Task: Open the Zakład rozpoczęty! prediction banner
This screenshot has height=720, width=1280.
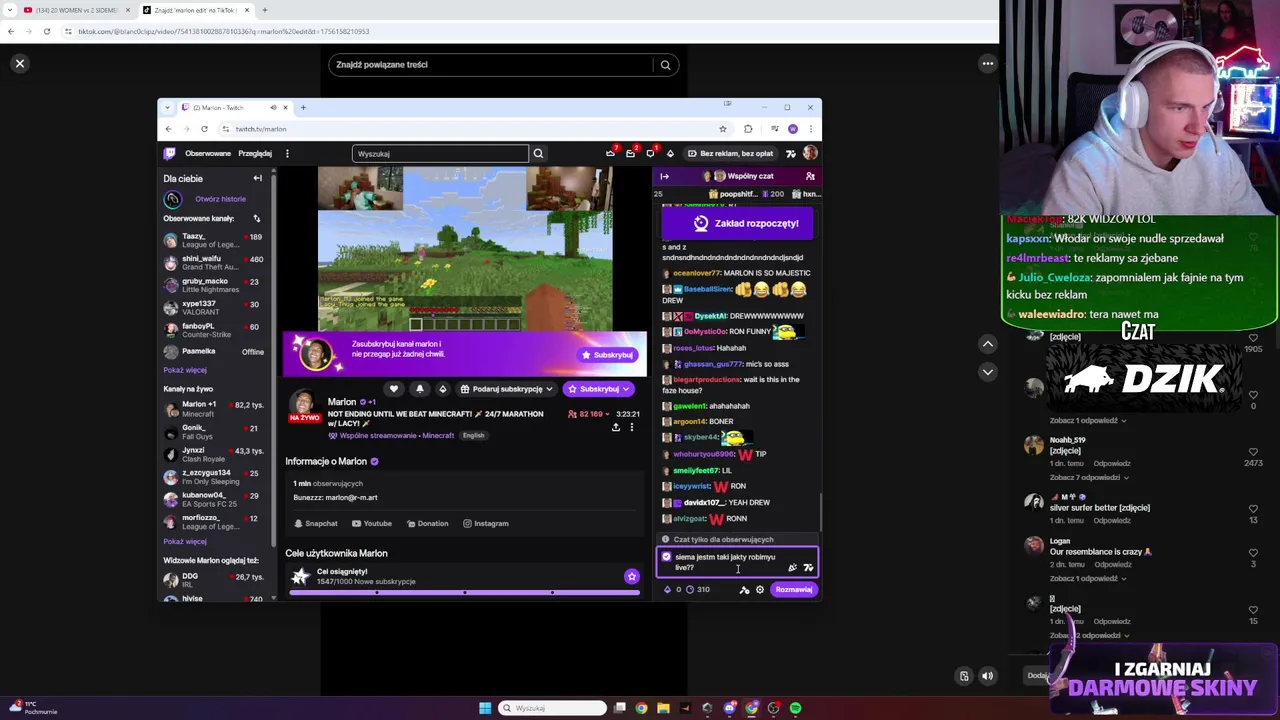Action: point(739,224)
